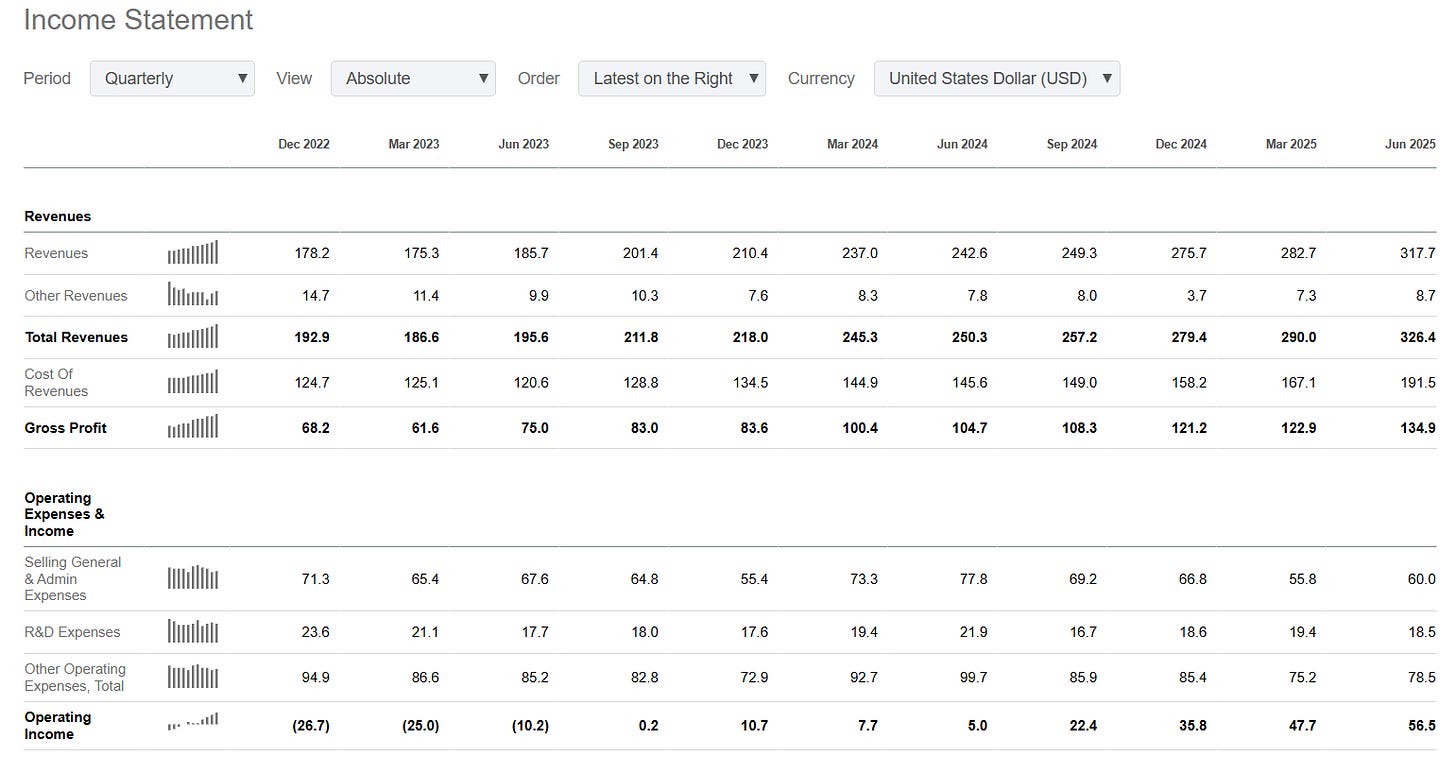This screenshot has height=758, width=1456.
Task: Click the Cost Of Revenues row label
Action: click(56, 382)
